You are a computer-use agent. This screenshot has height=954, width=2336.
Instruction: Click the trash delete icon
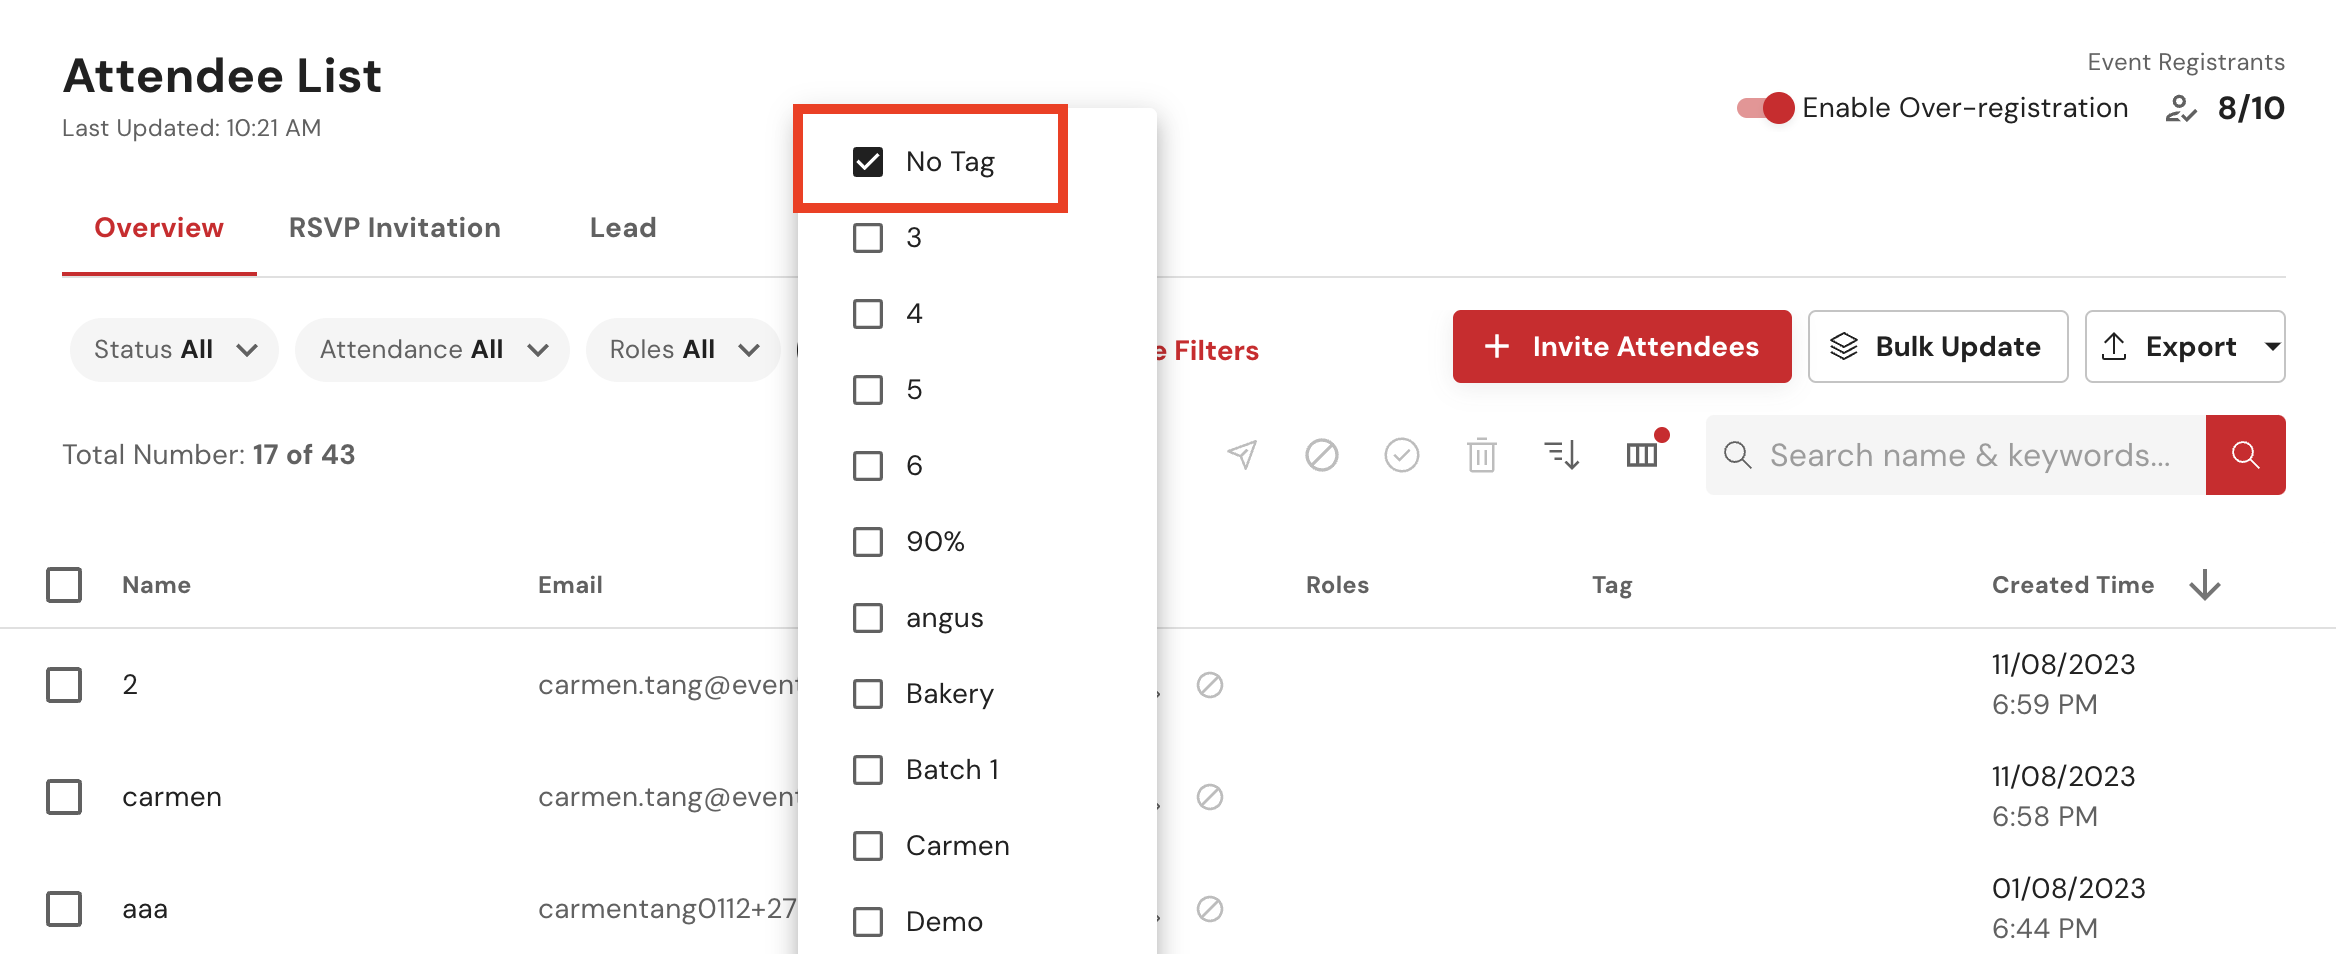tap(1482, 455)
